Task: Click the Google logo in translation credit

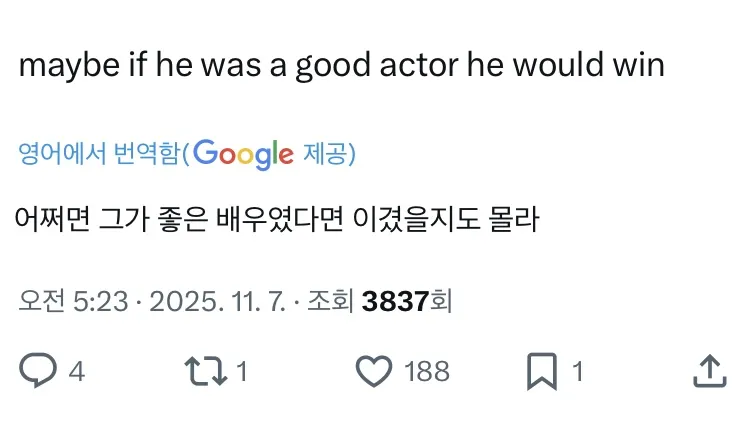Action: (x=243, y=154)
